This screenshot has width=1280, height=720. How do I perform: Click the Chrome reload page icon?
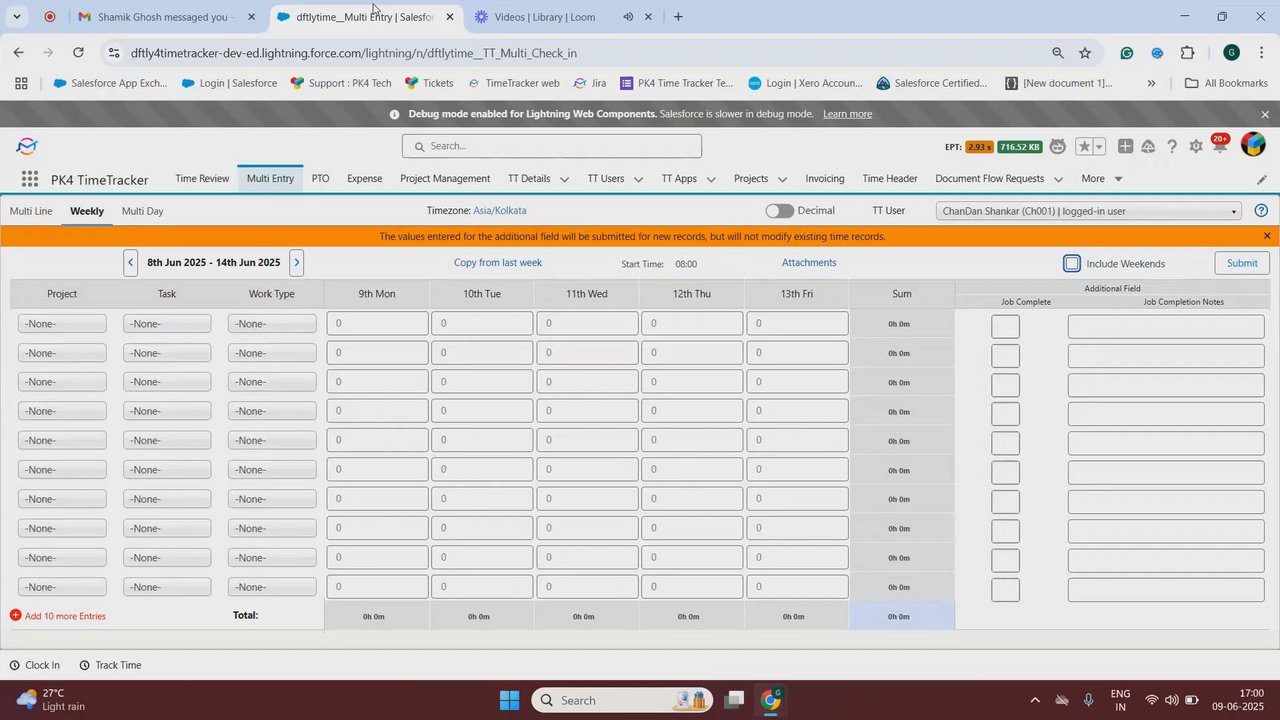78,53
